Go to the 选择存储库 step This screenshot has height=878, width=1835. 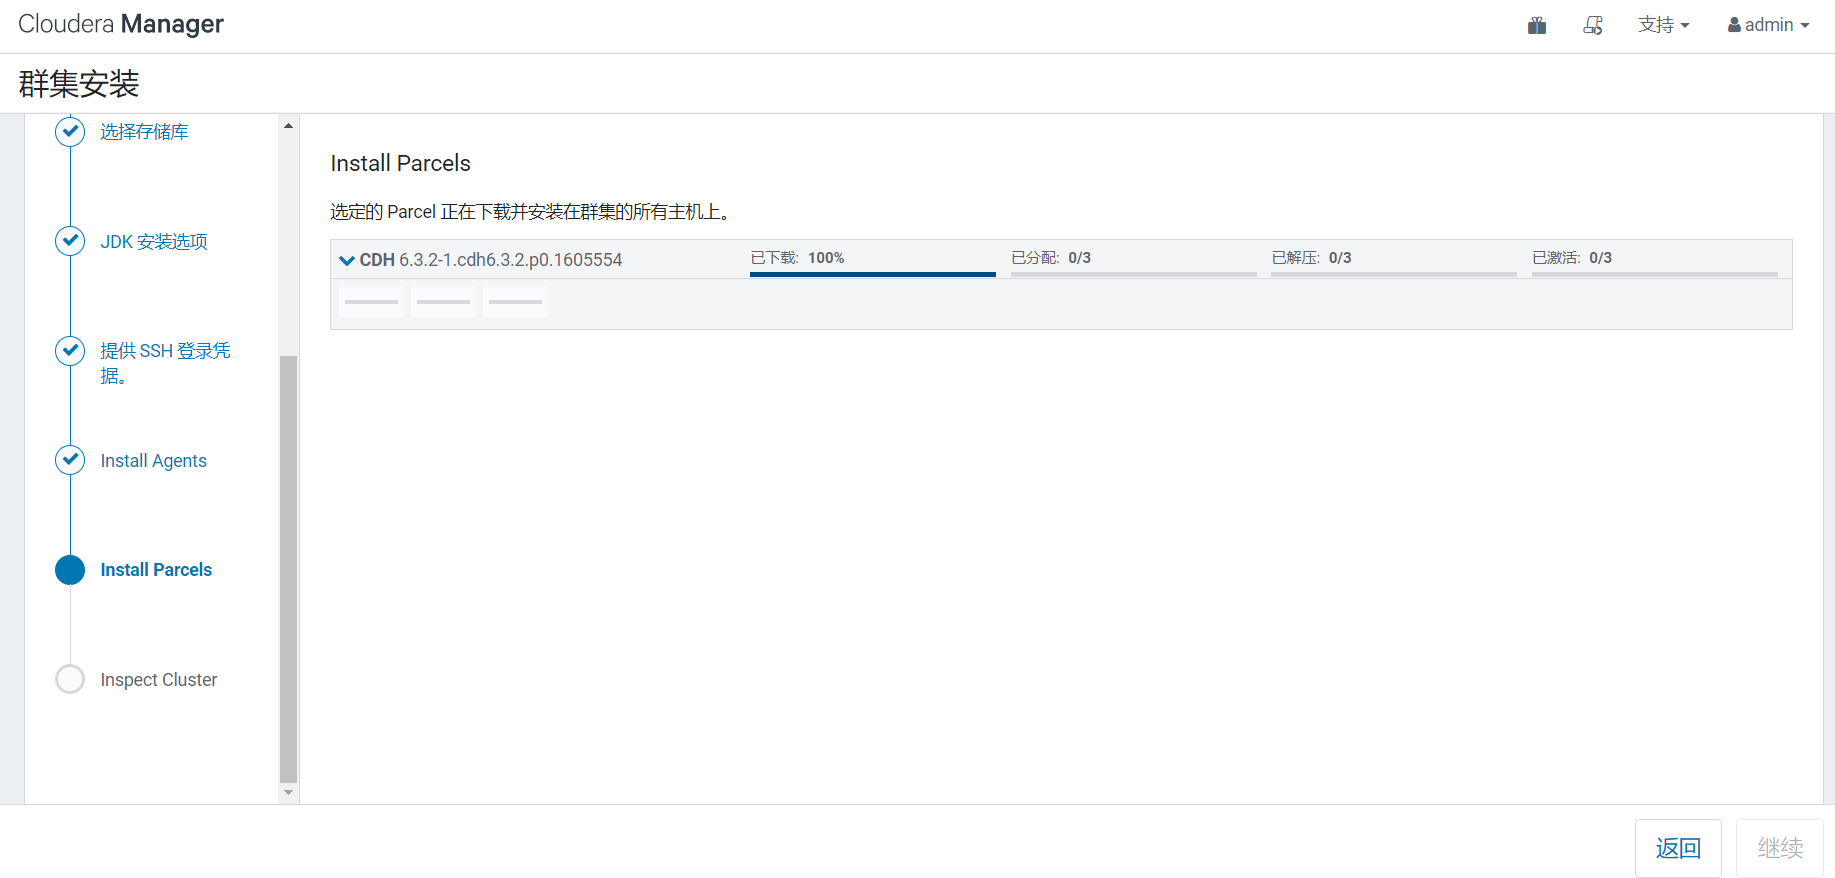(144, 132)
